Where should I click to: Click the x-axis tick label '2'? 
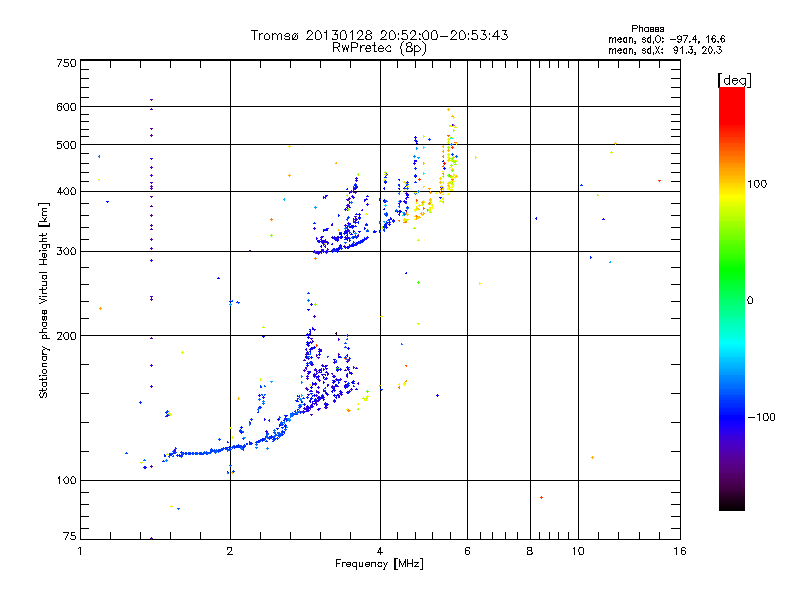click(230, 551)
